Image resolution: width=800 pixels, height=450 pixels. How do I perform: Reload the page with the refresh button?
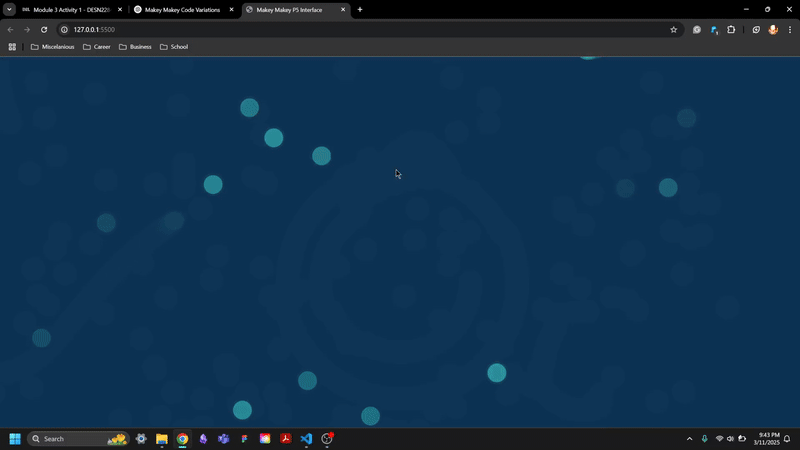[x=44, y=30]
